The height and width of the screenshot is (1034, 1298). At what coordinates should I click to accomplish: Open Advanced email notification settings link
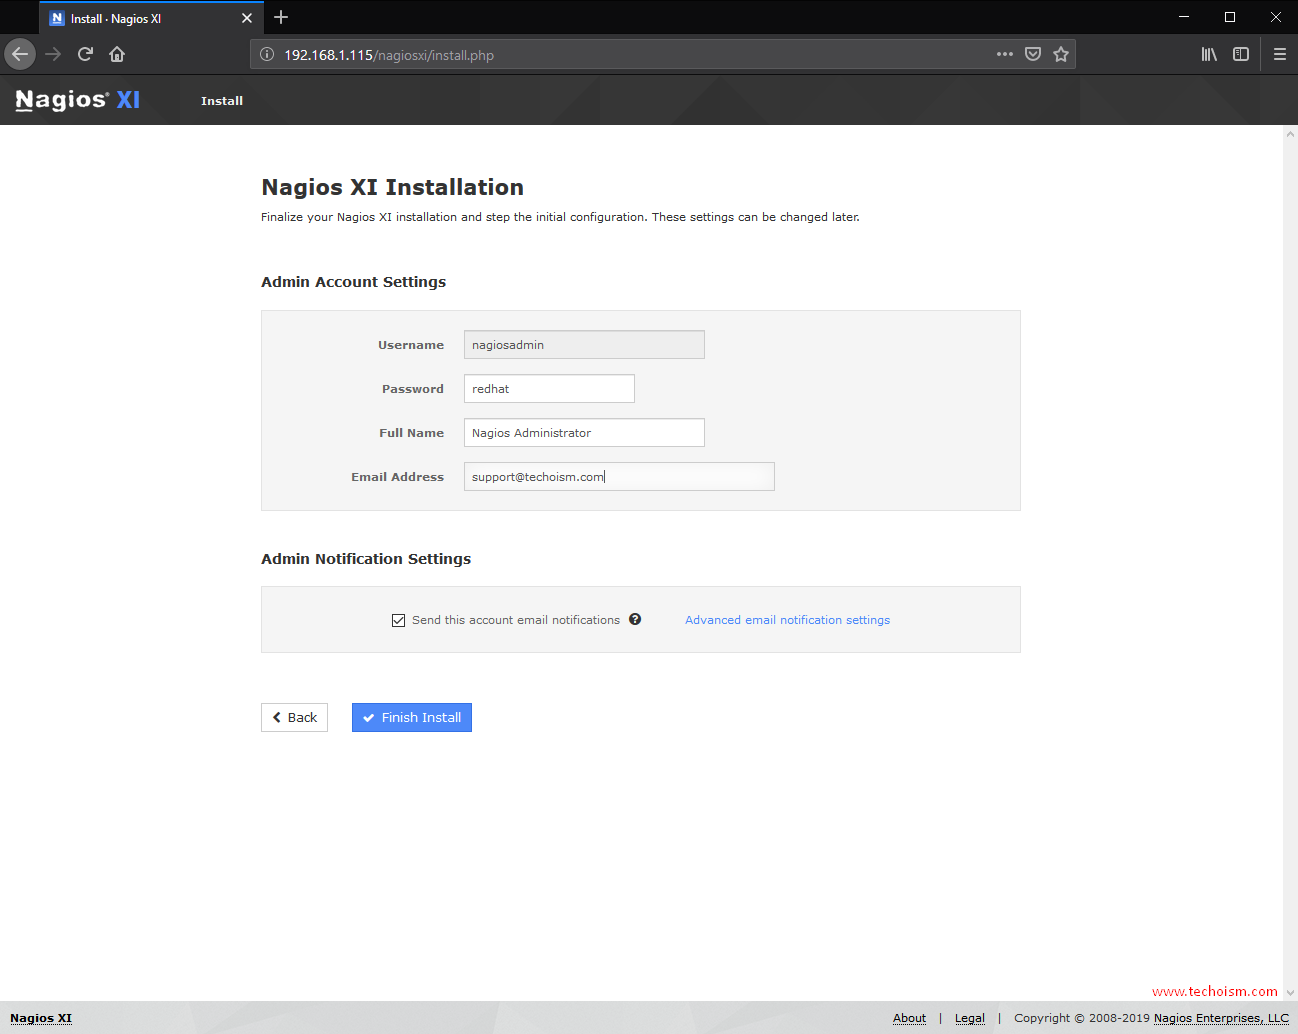click(787, 620)
